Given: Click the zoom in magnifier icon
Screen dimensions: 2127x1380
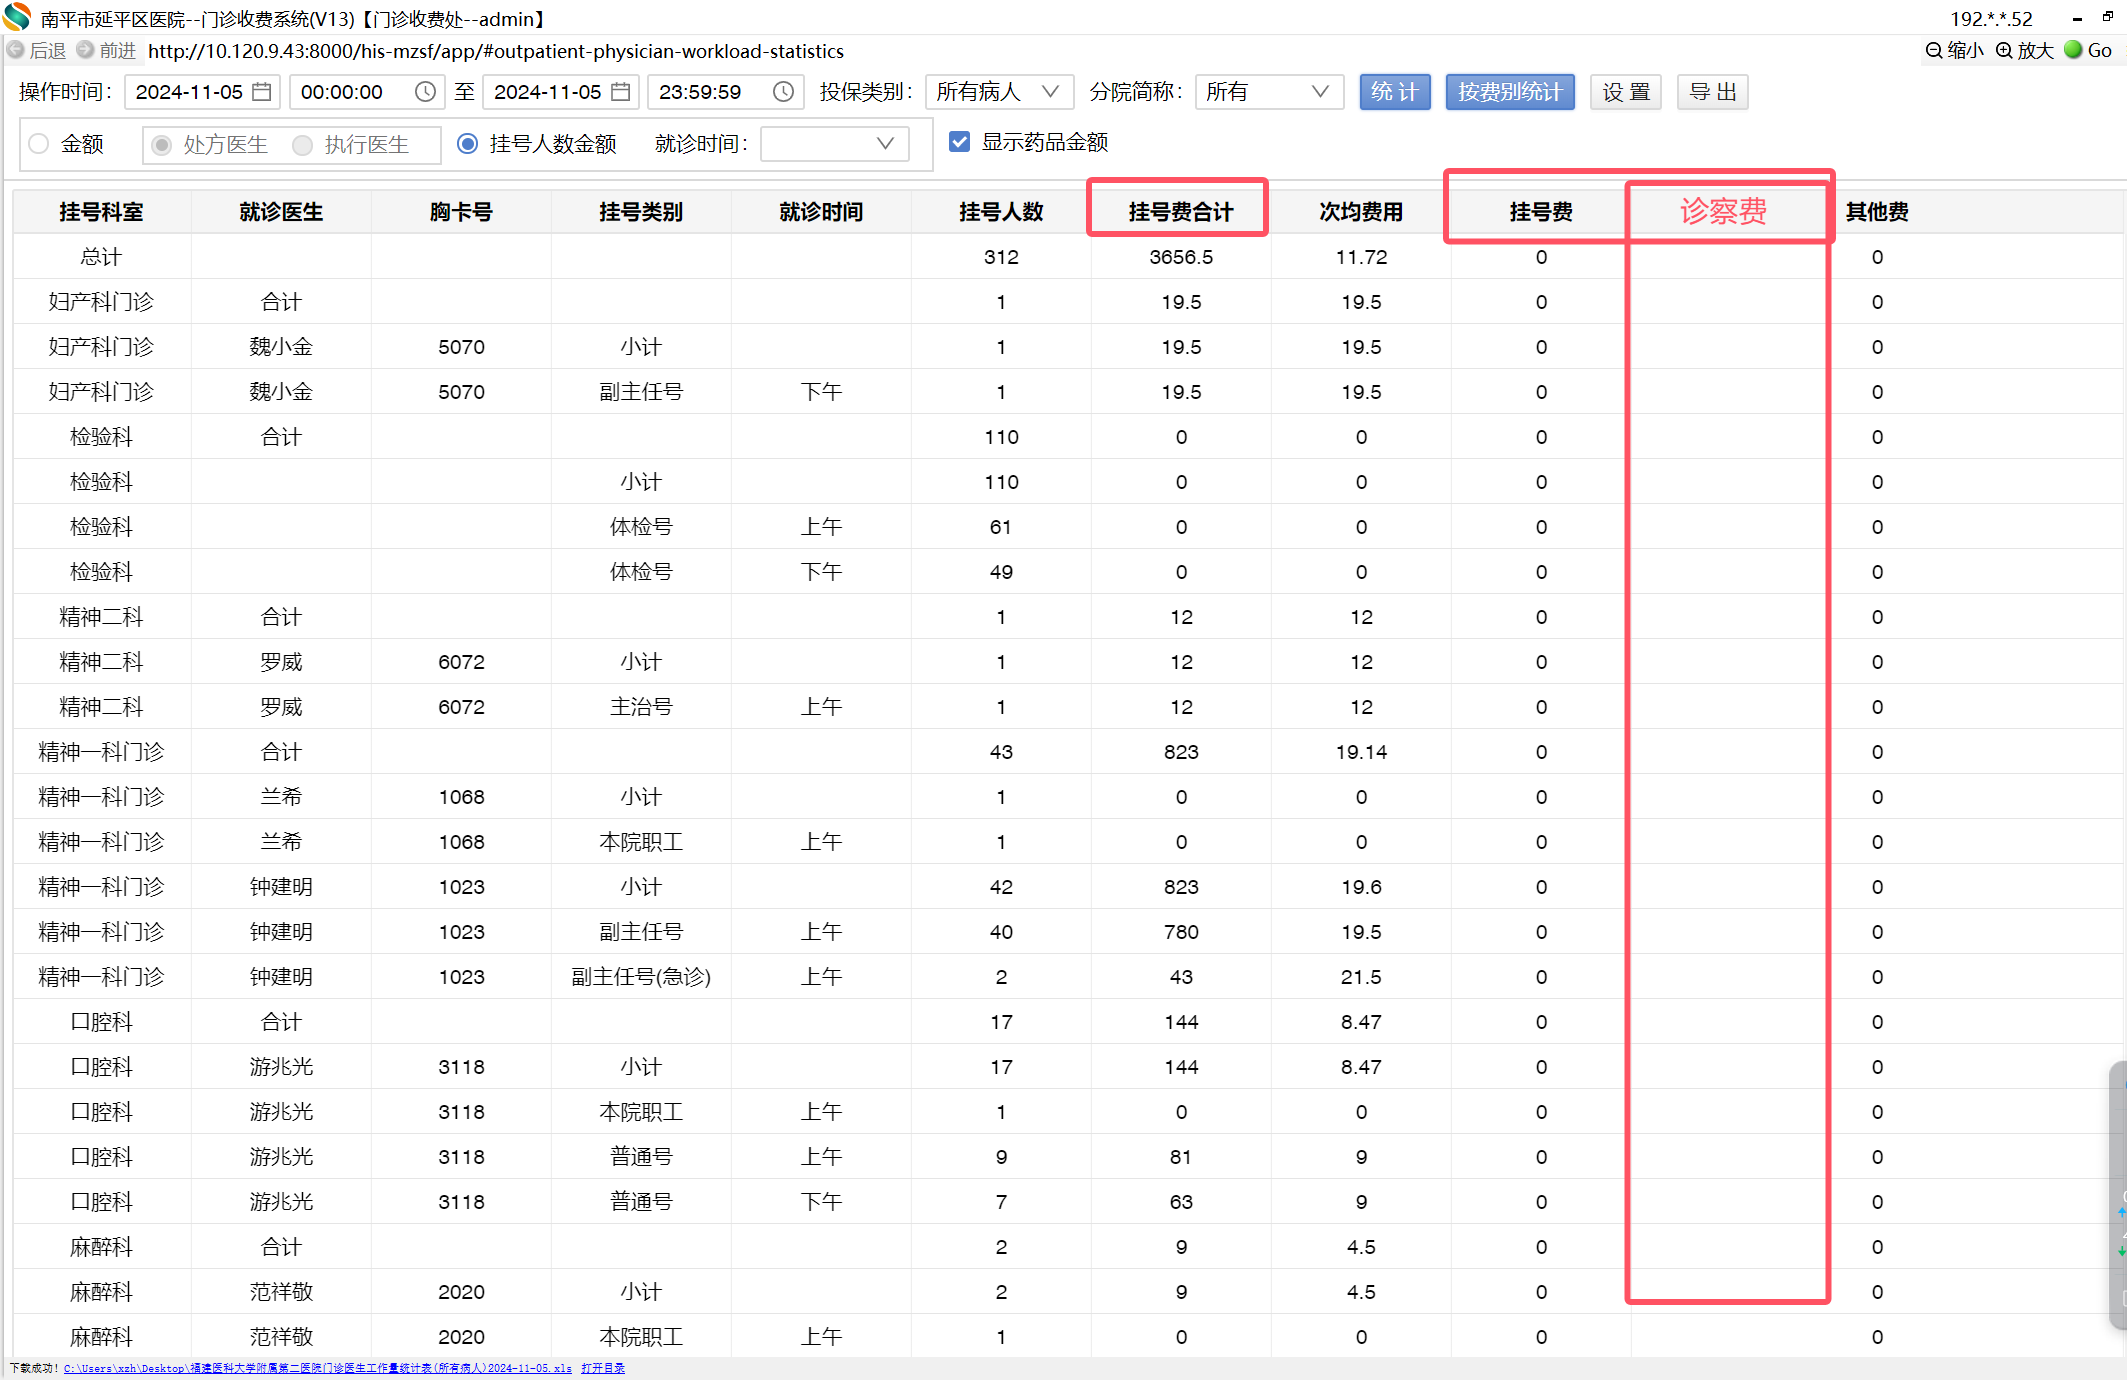Looking at the screenshot, I should (2004, 50).
